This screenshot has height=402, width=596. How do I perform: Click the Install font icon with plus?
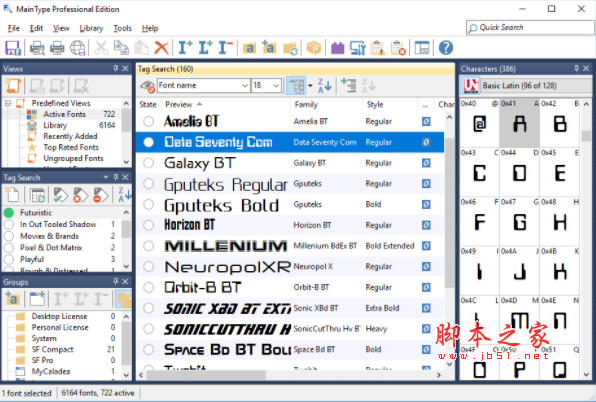[x=185, y=48]
